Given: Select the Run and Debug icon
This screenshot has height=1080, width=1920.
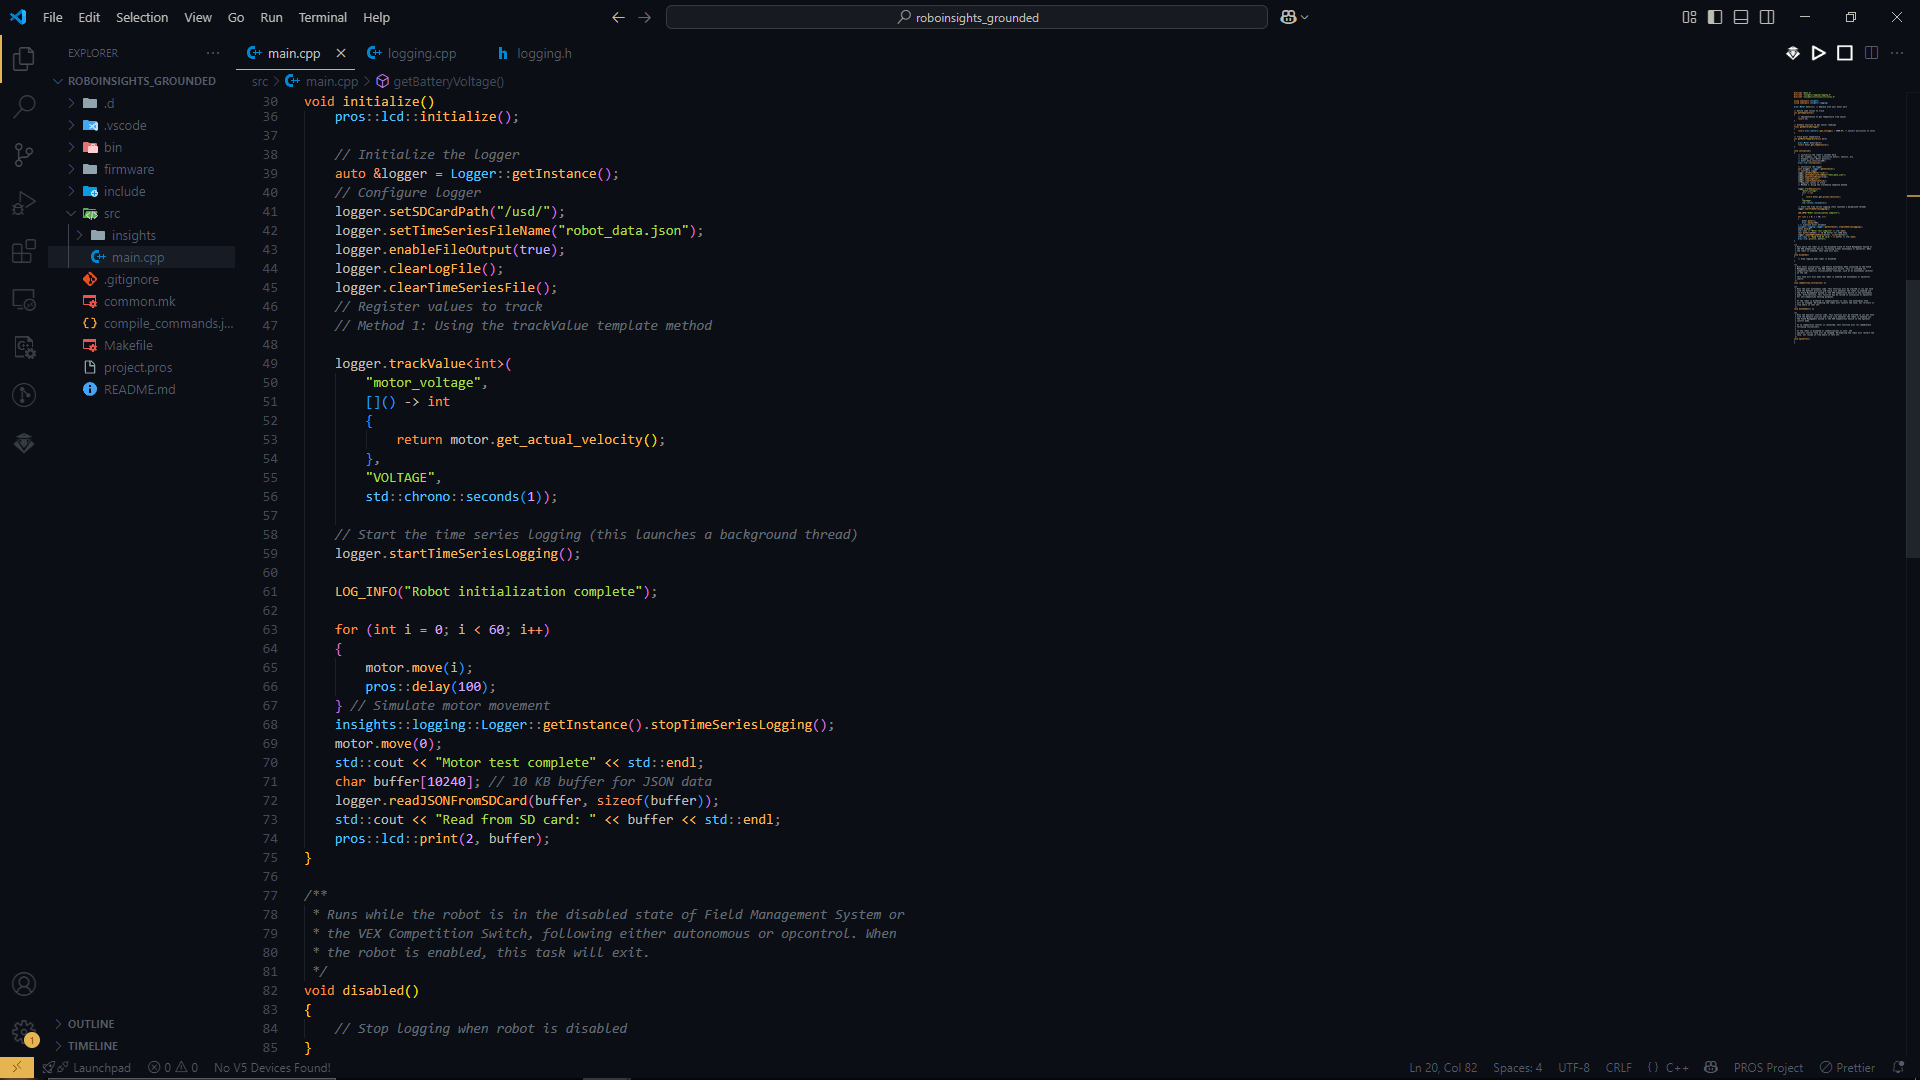Looking at the screenshot, I should [23, 203].
